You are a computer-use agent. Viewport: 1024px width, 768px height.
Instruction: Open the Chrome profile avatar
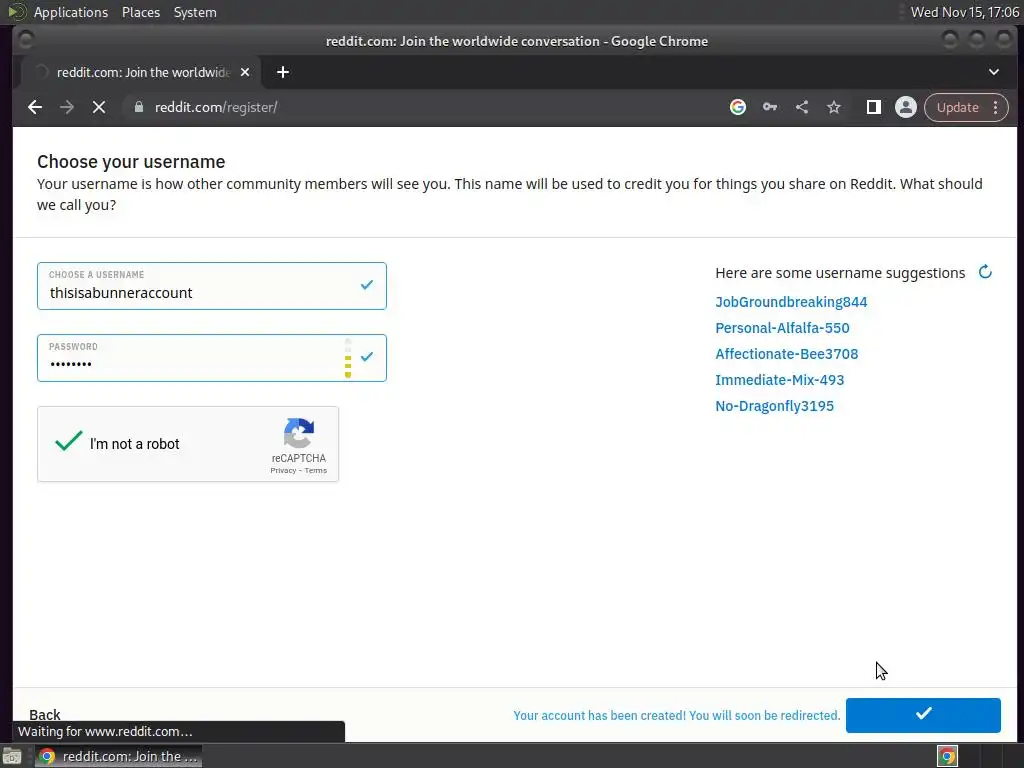pos(906,107)
